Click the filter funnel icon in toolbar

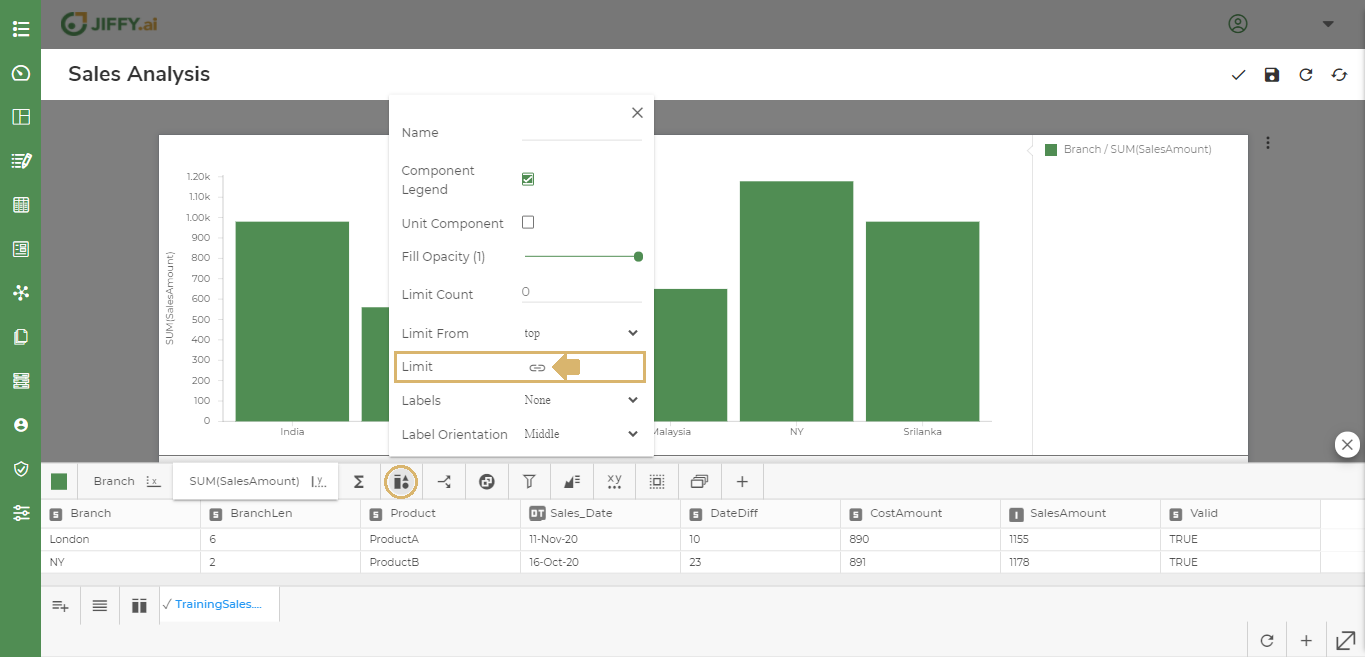click(529, 481)
